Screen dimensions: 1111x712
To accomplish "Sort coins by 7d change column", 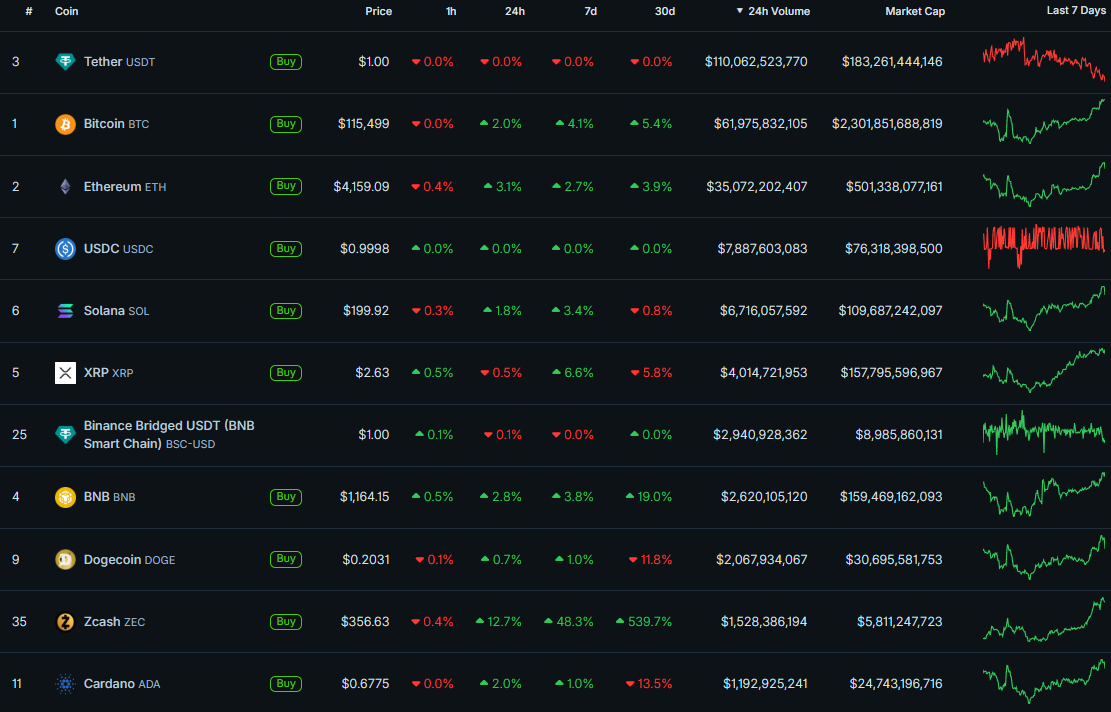I will (590, 11).
